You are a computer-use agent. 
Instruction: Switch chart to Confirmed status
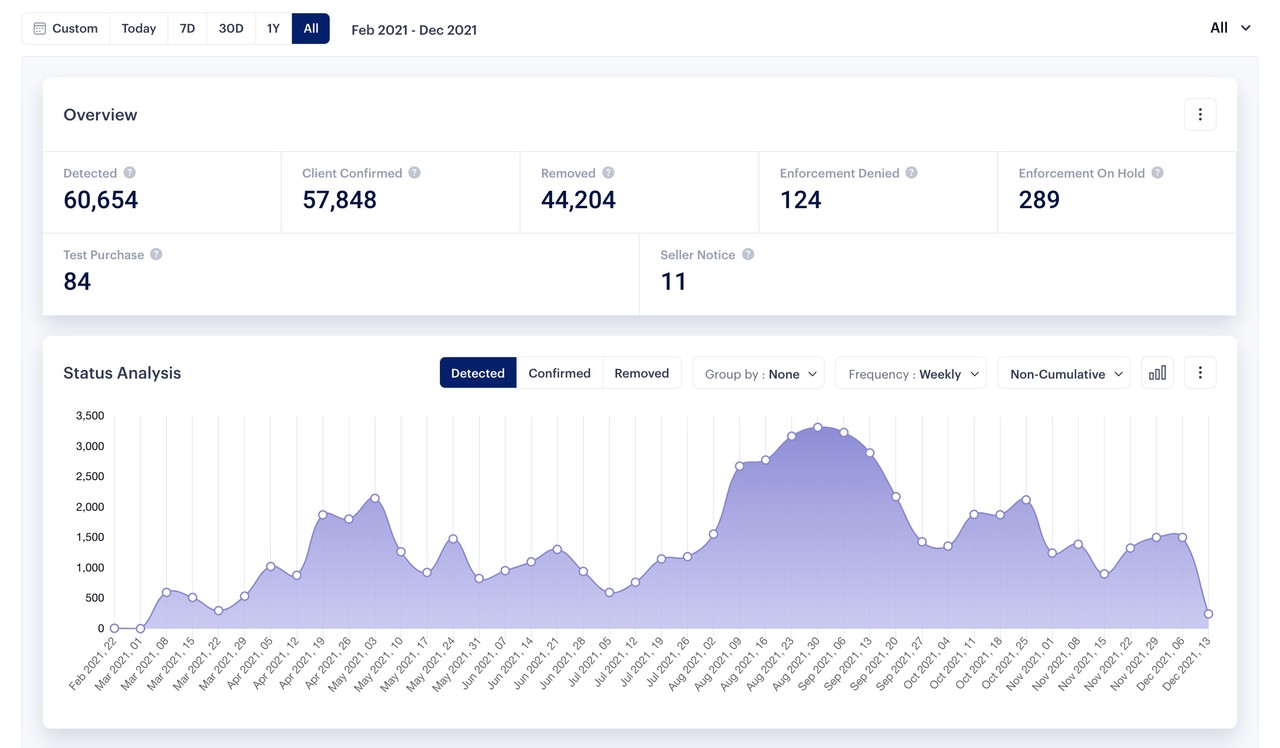559,373
